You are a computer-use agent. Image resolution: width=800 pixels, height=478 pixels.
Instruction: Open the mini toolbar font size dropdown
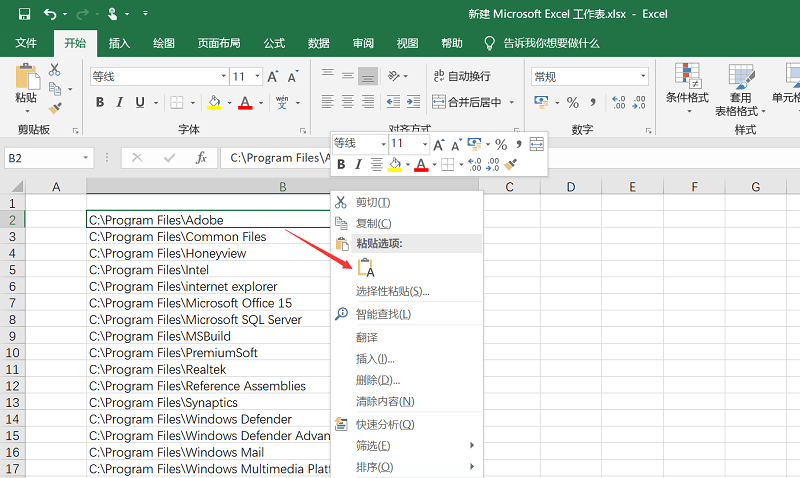click(x=424, y=144)
